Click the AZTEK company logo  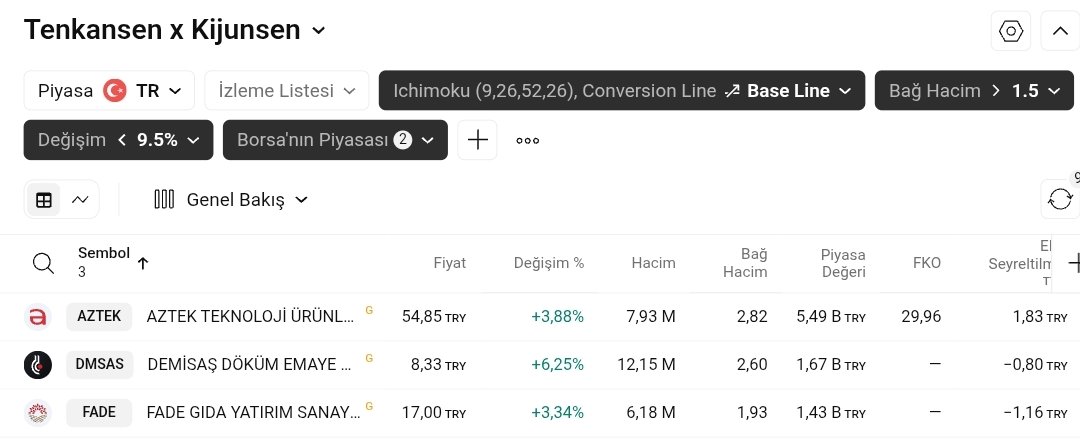38,316
